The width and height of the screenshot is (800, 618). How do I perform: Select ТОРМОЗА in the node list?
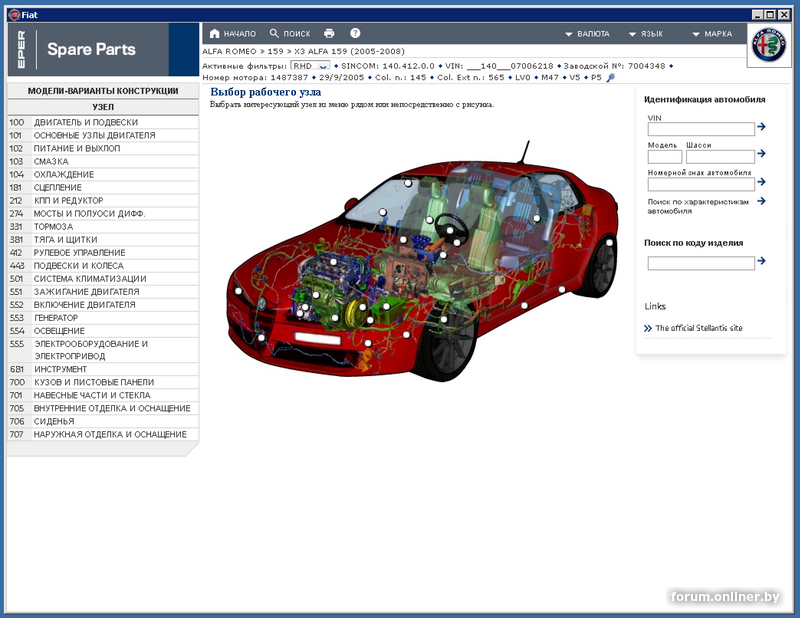tap(52, 227)
